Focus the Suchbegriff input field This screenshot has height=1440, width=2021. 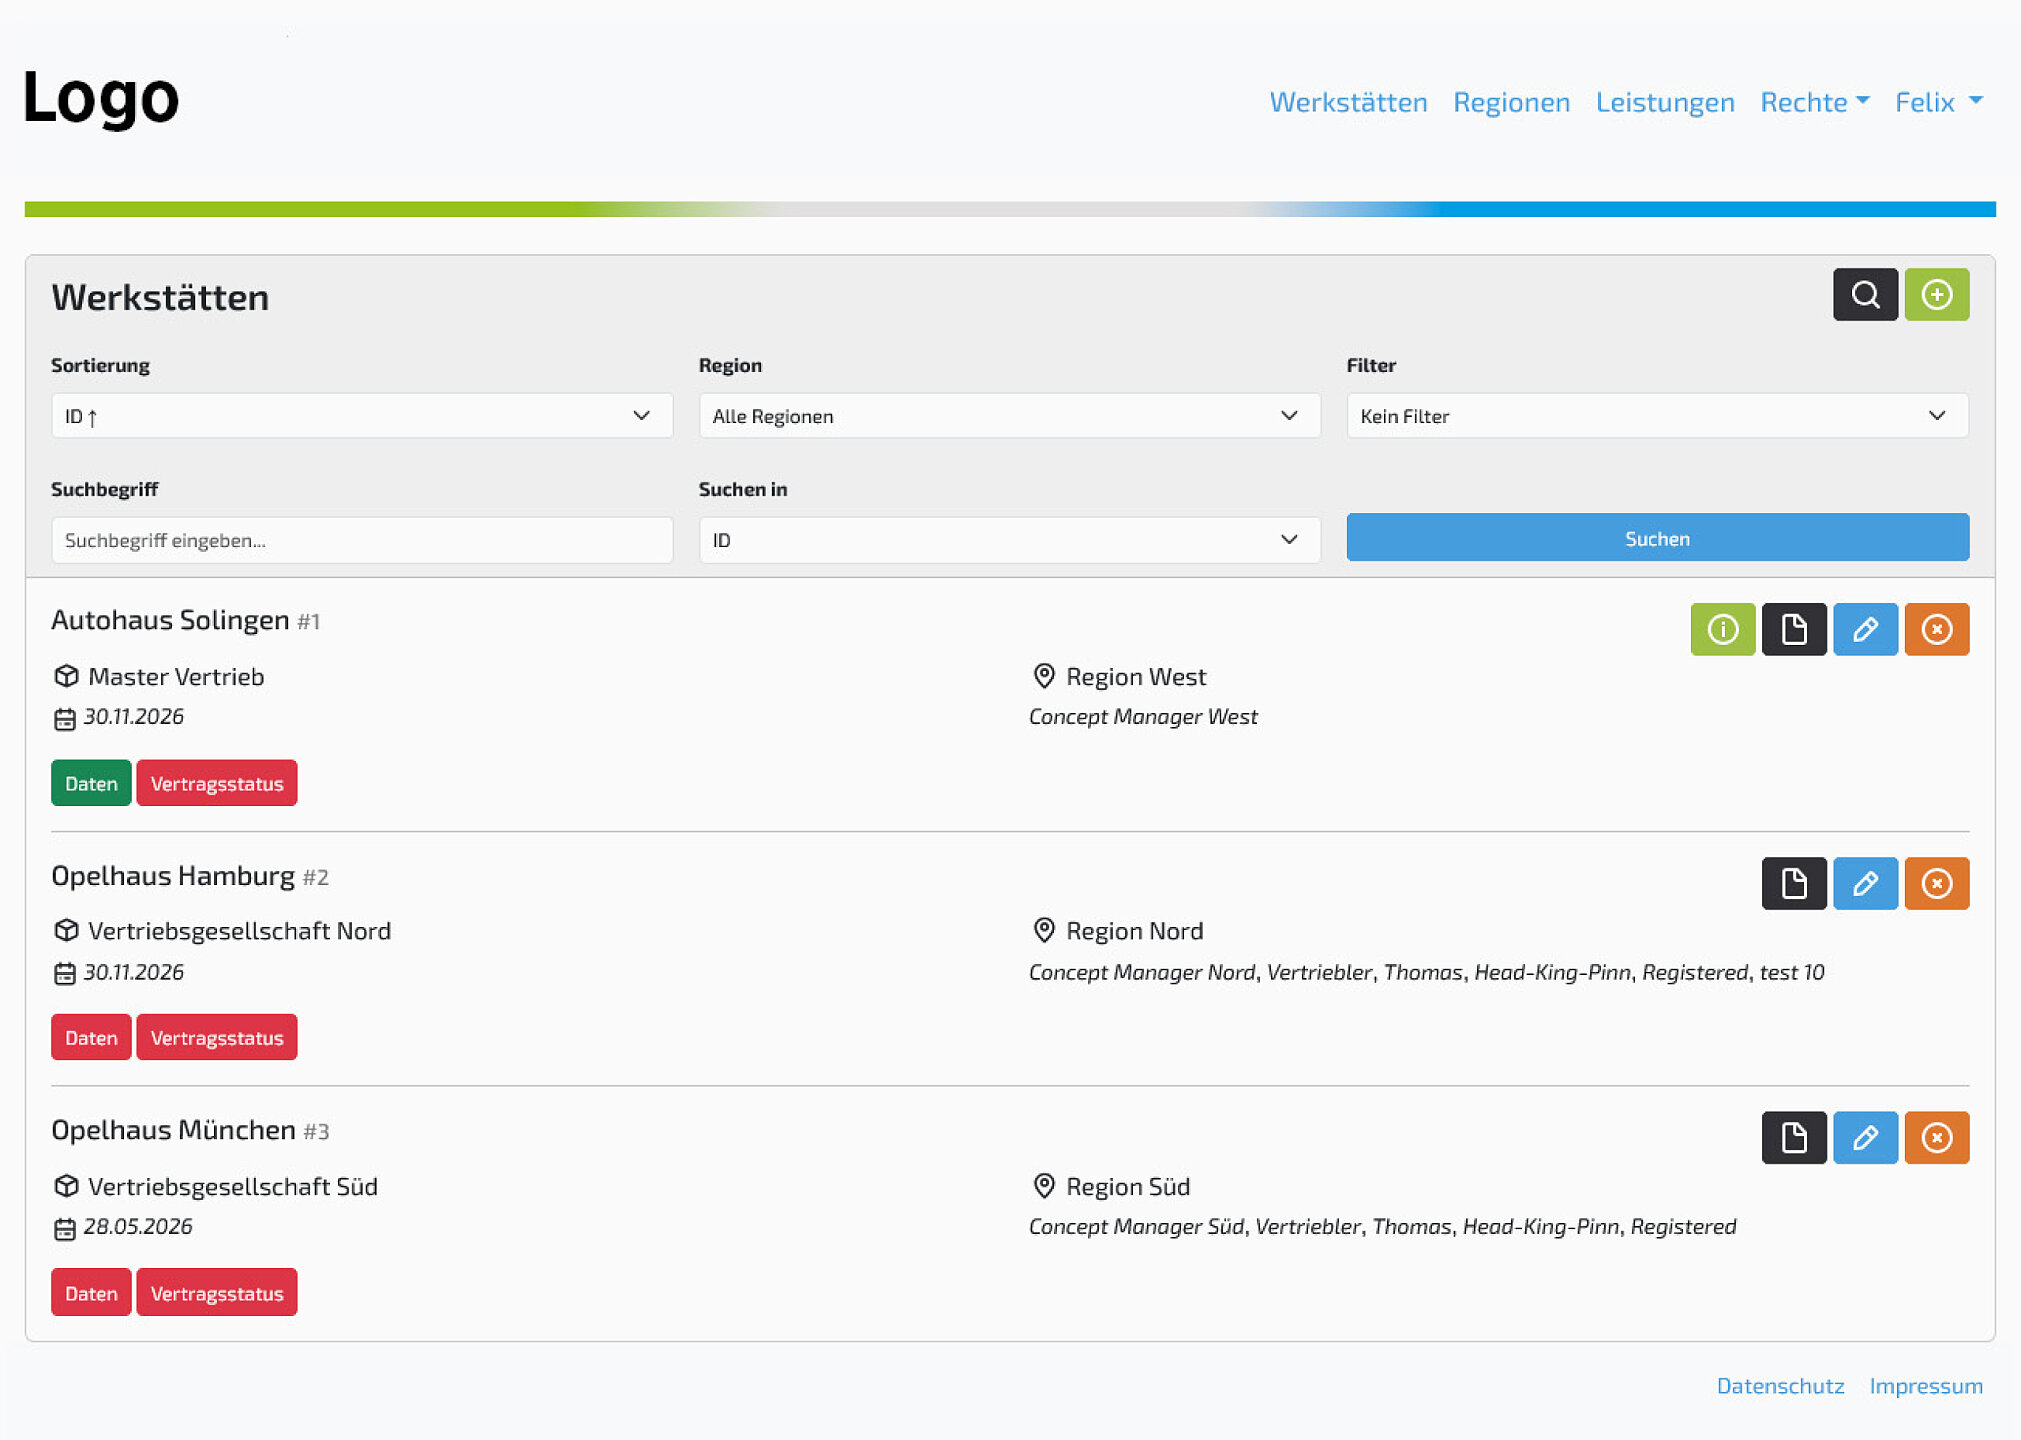[362, 540]
